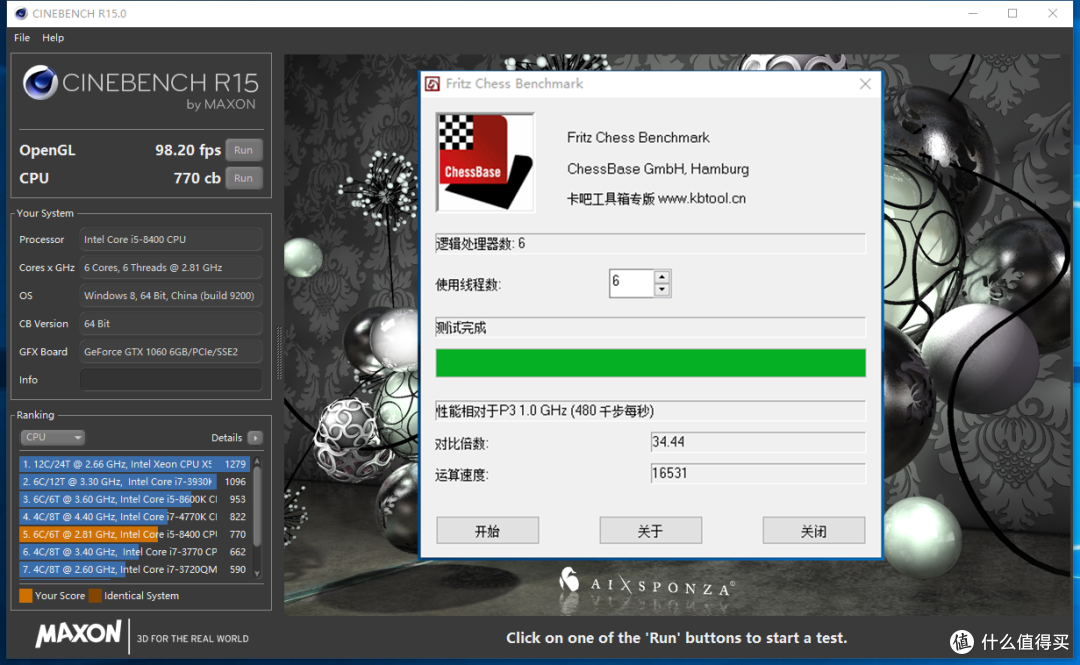Run the CPU benchmark test
This screenshot has width=1080, height=665.
click(x=243, y=178)
